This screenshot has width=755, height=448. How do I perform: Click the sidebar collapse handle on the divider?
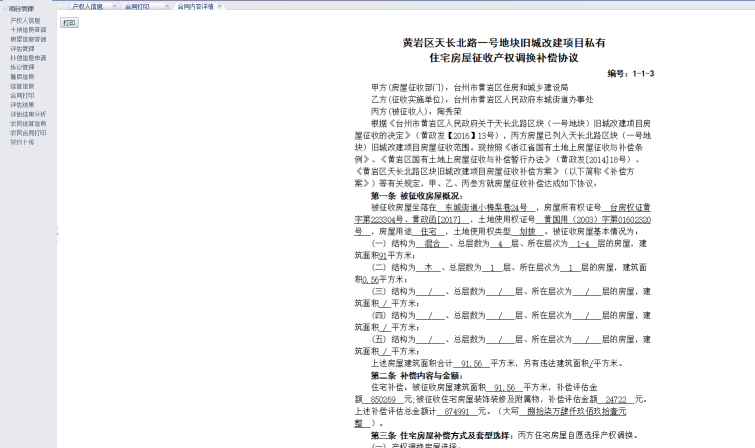click(x=58, y=234)
